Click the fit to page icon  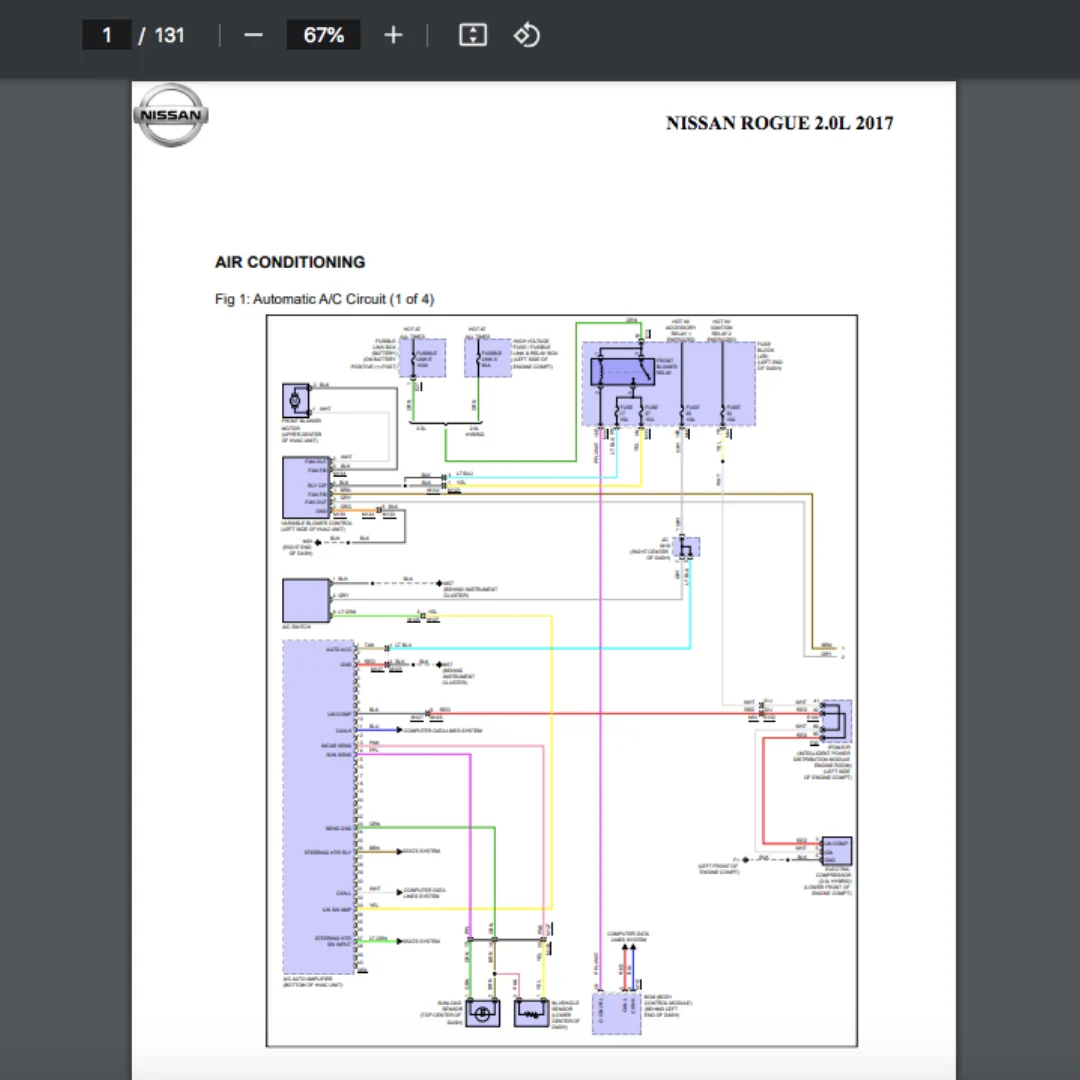[x=473, y=35]
